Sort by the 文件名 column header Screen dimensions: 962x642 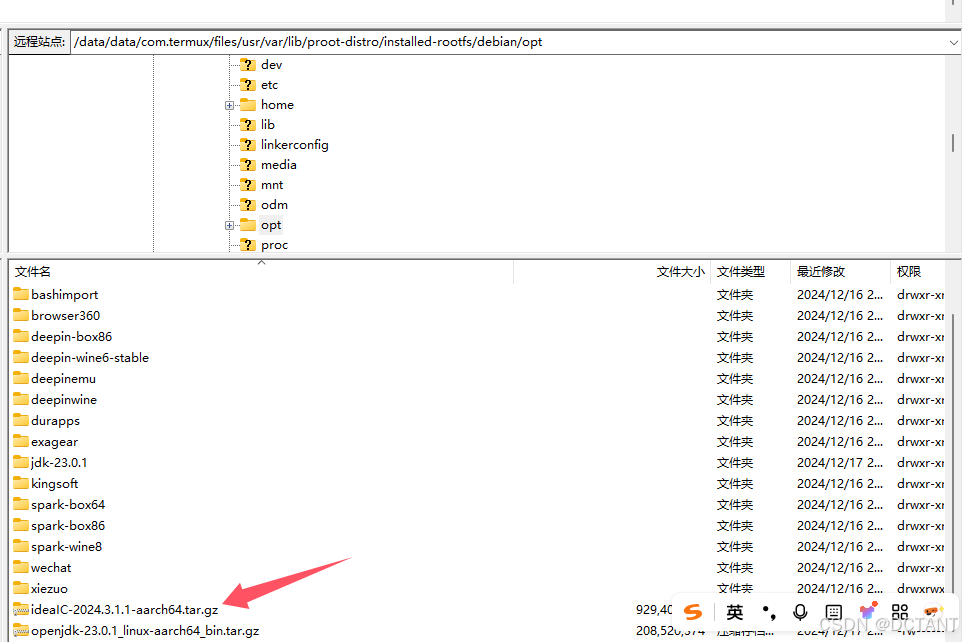click(x=261, y=272)
